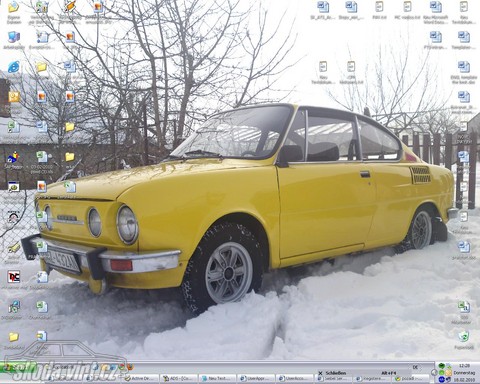This screenshot has height=384, width=480.
Task: Open the snapshot.doc Word document icon
Action: click(x=464, y=251)
